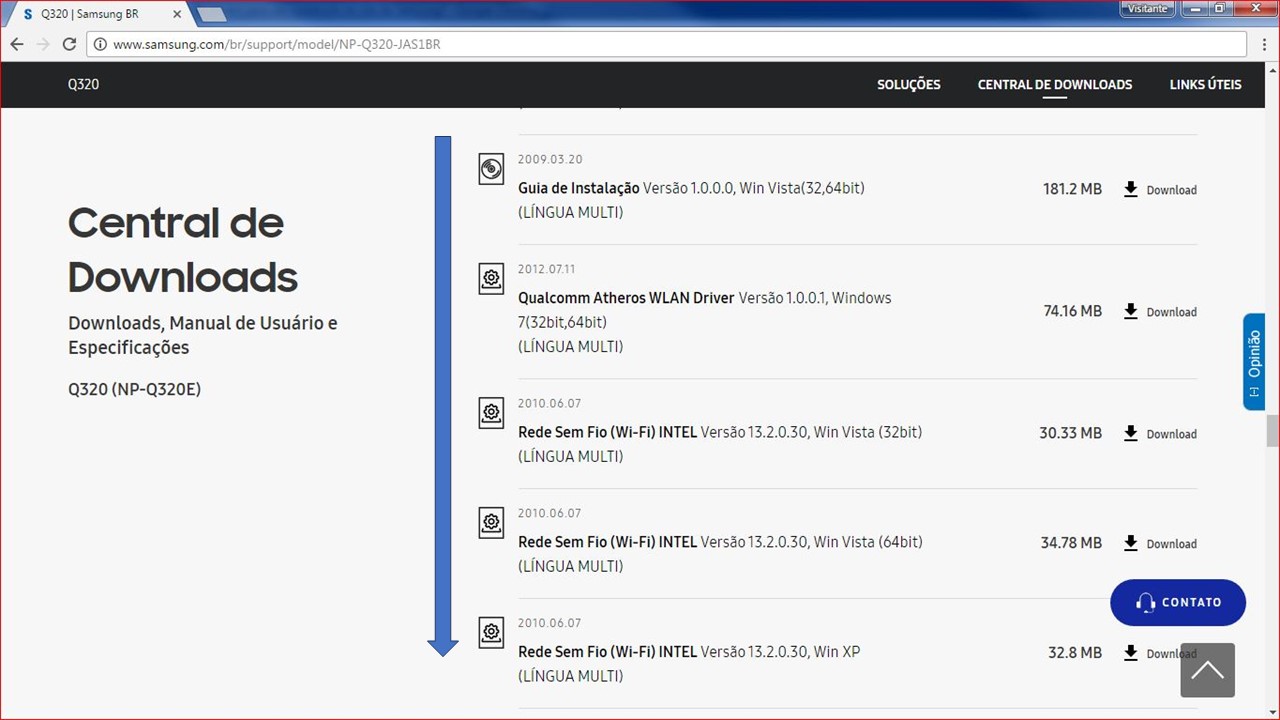Reload the Samsung support page
Viewport: 1280px width, 720px height.
(69, 44)
